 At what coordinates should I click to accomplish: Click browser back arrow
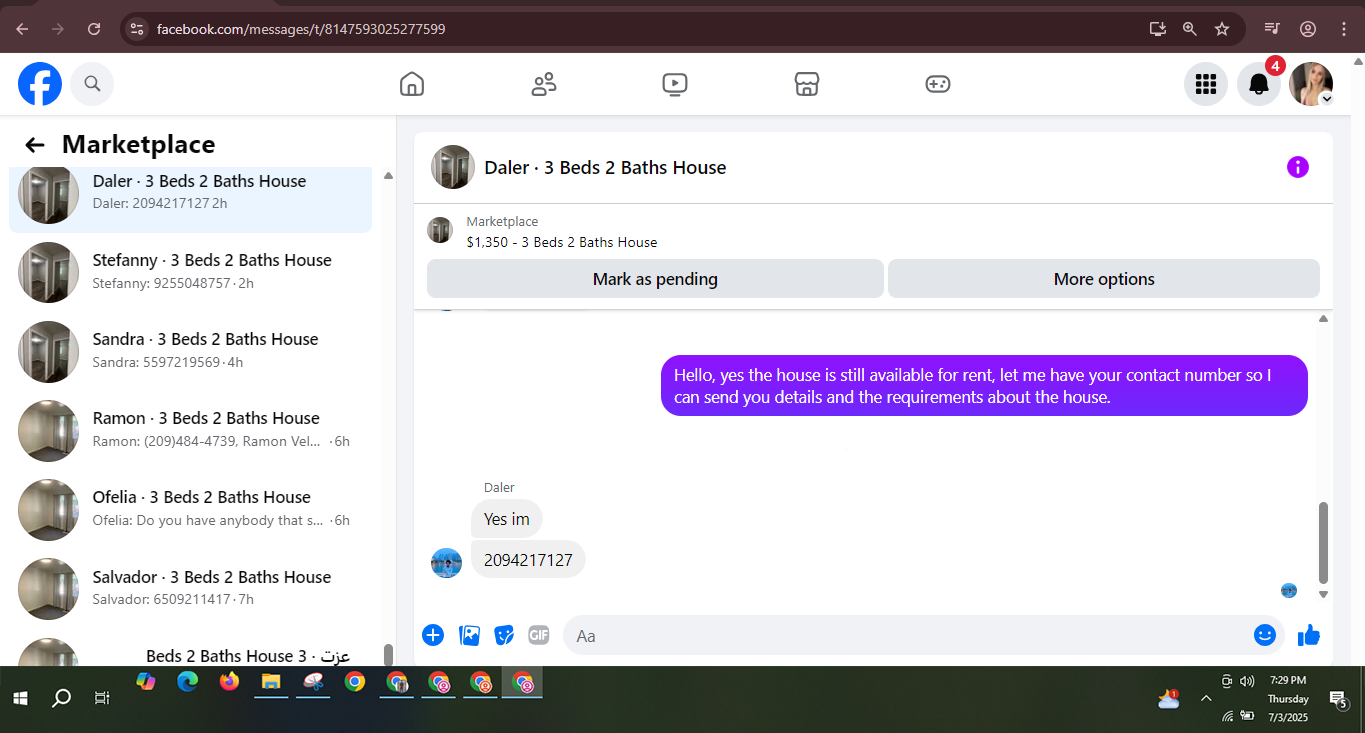tap(22, 29)
